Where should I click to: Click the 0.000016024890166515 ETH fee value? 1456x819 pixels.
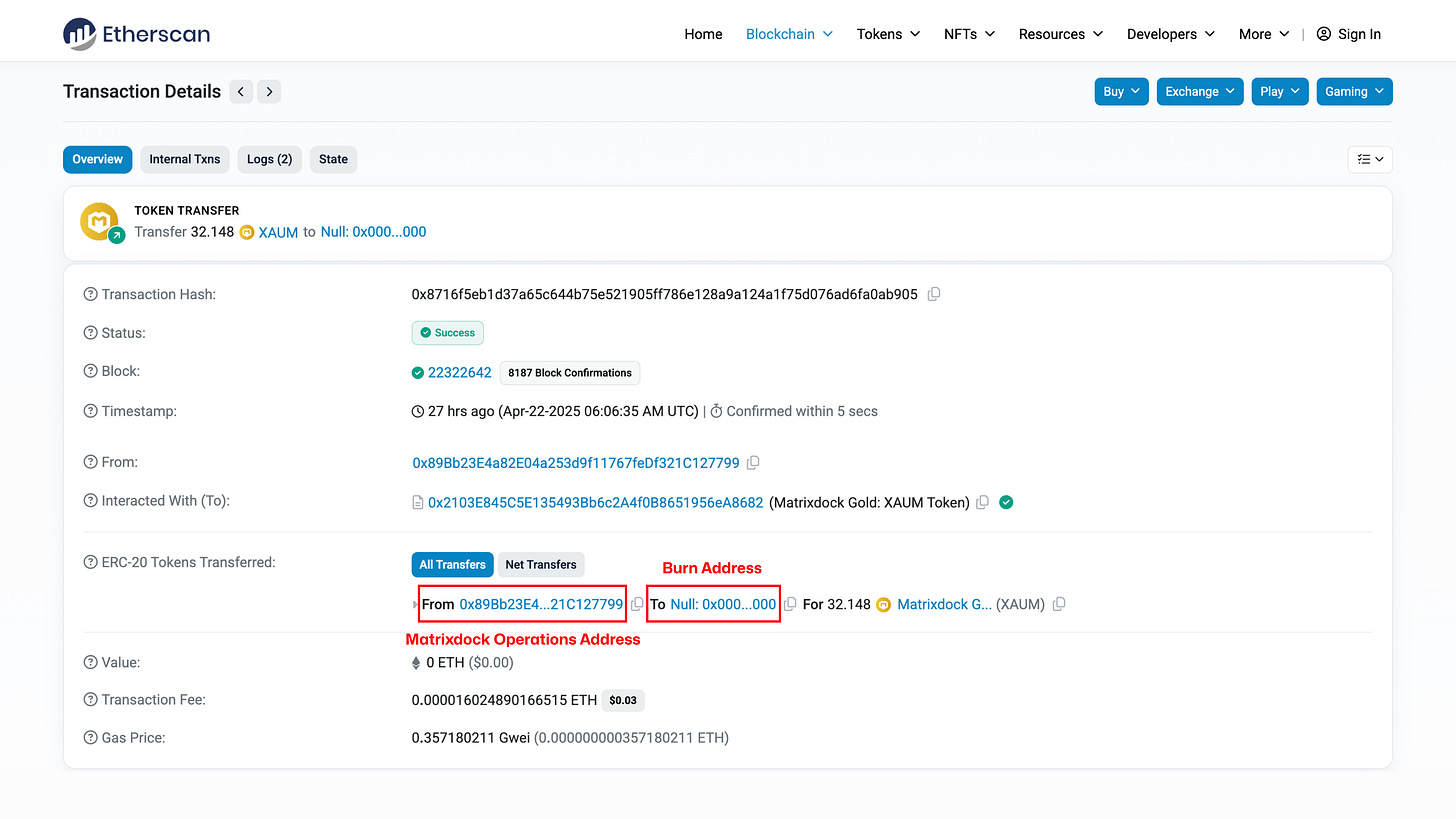click(x=505, y=700)
